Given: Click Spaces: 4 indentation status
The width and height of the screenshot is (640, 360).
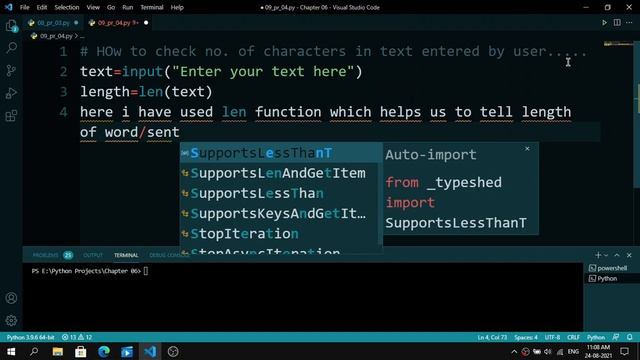Looking at the screenshot, I should tap(526, 337).
